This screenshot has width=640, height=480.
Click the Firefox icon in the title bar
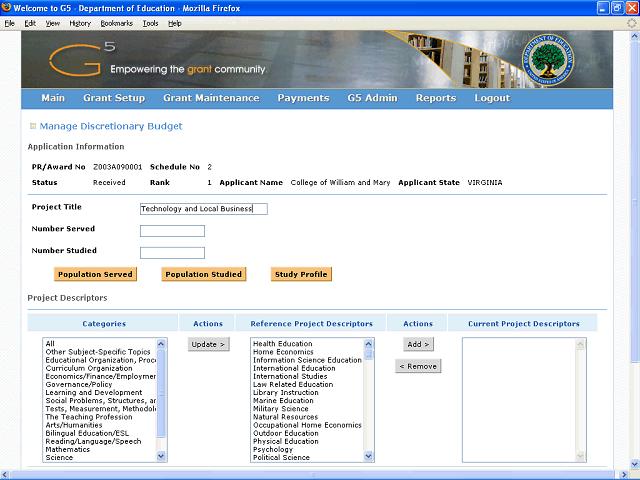click(6, 7)
